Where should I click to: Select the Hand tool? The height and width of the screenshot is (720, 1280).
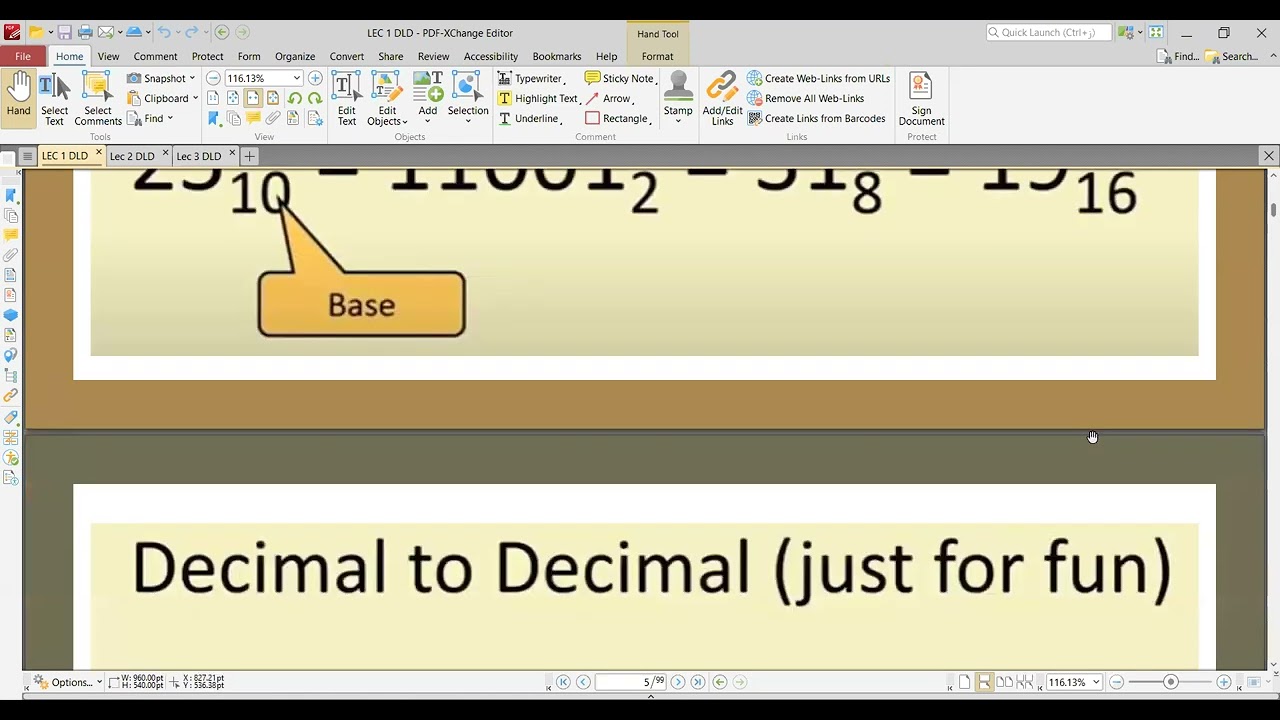(18, 98)
